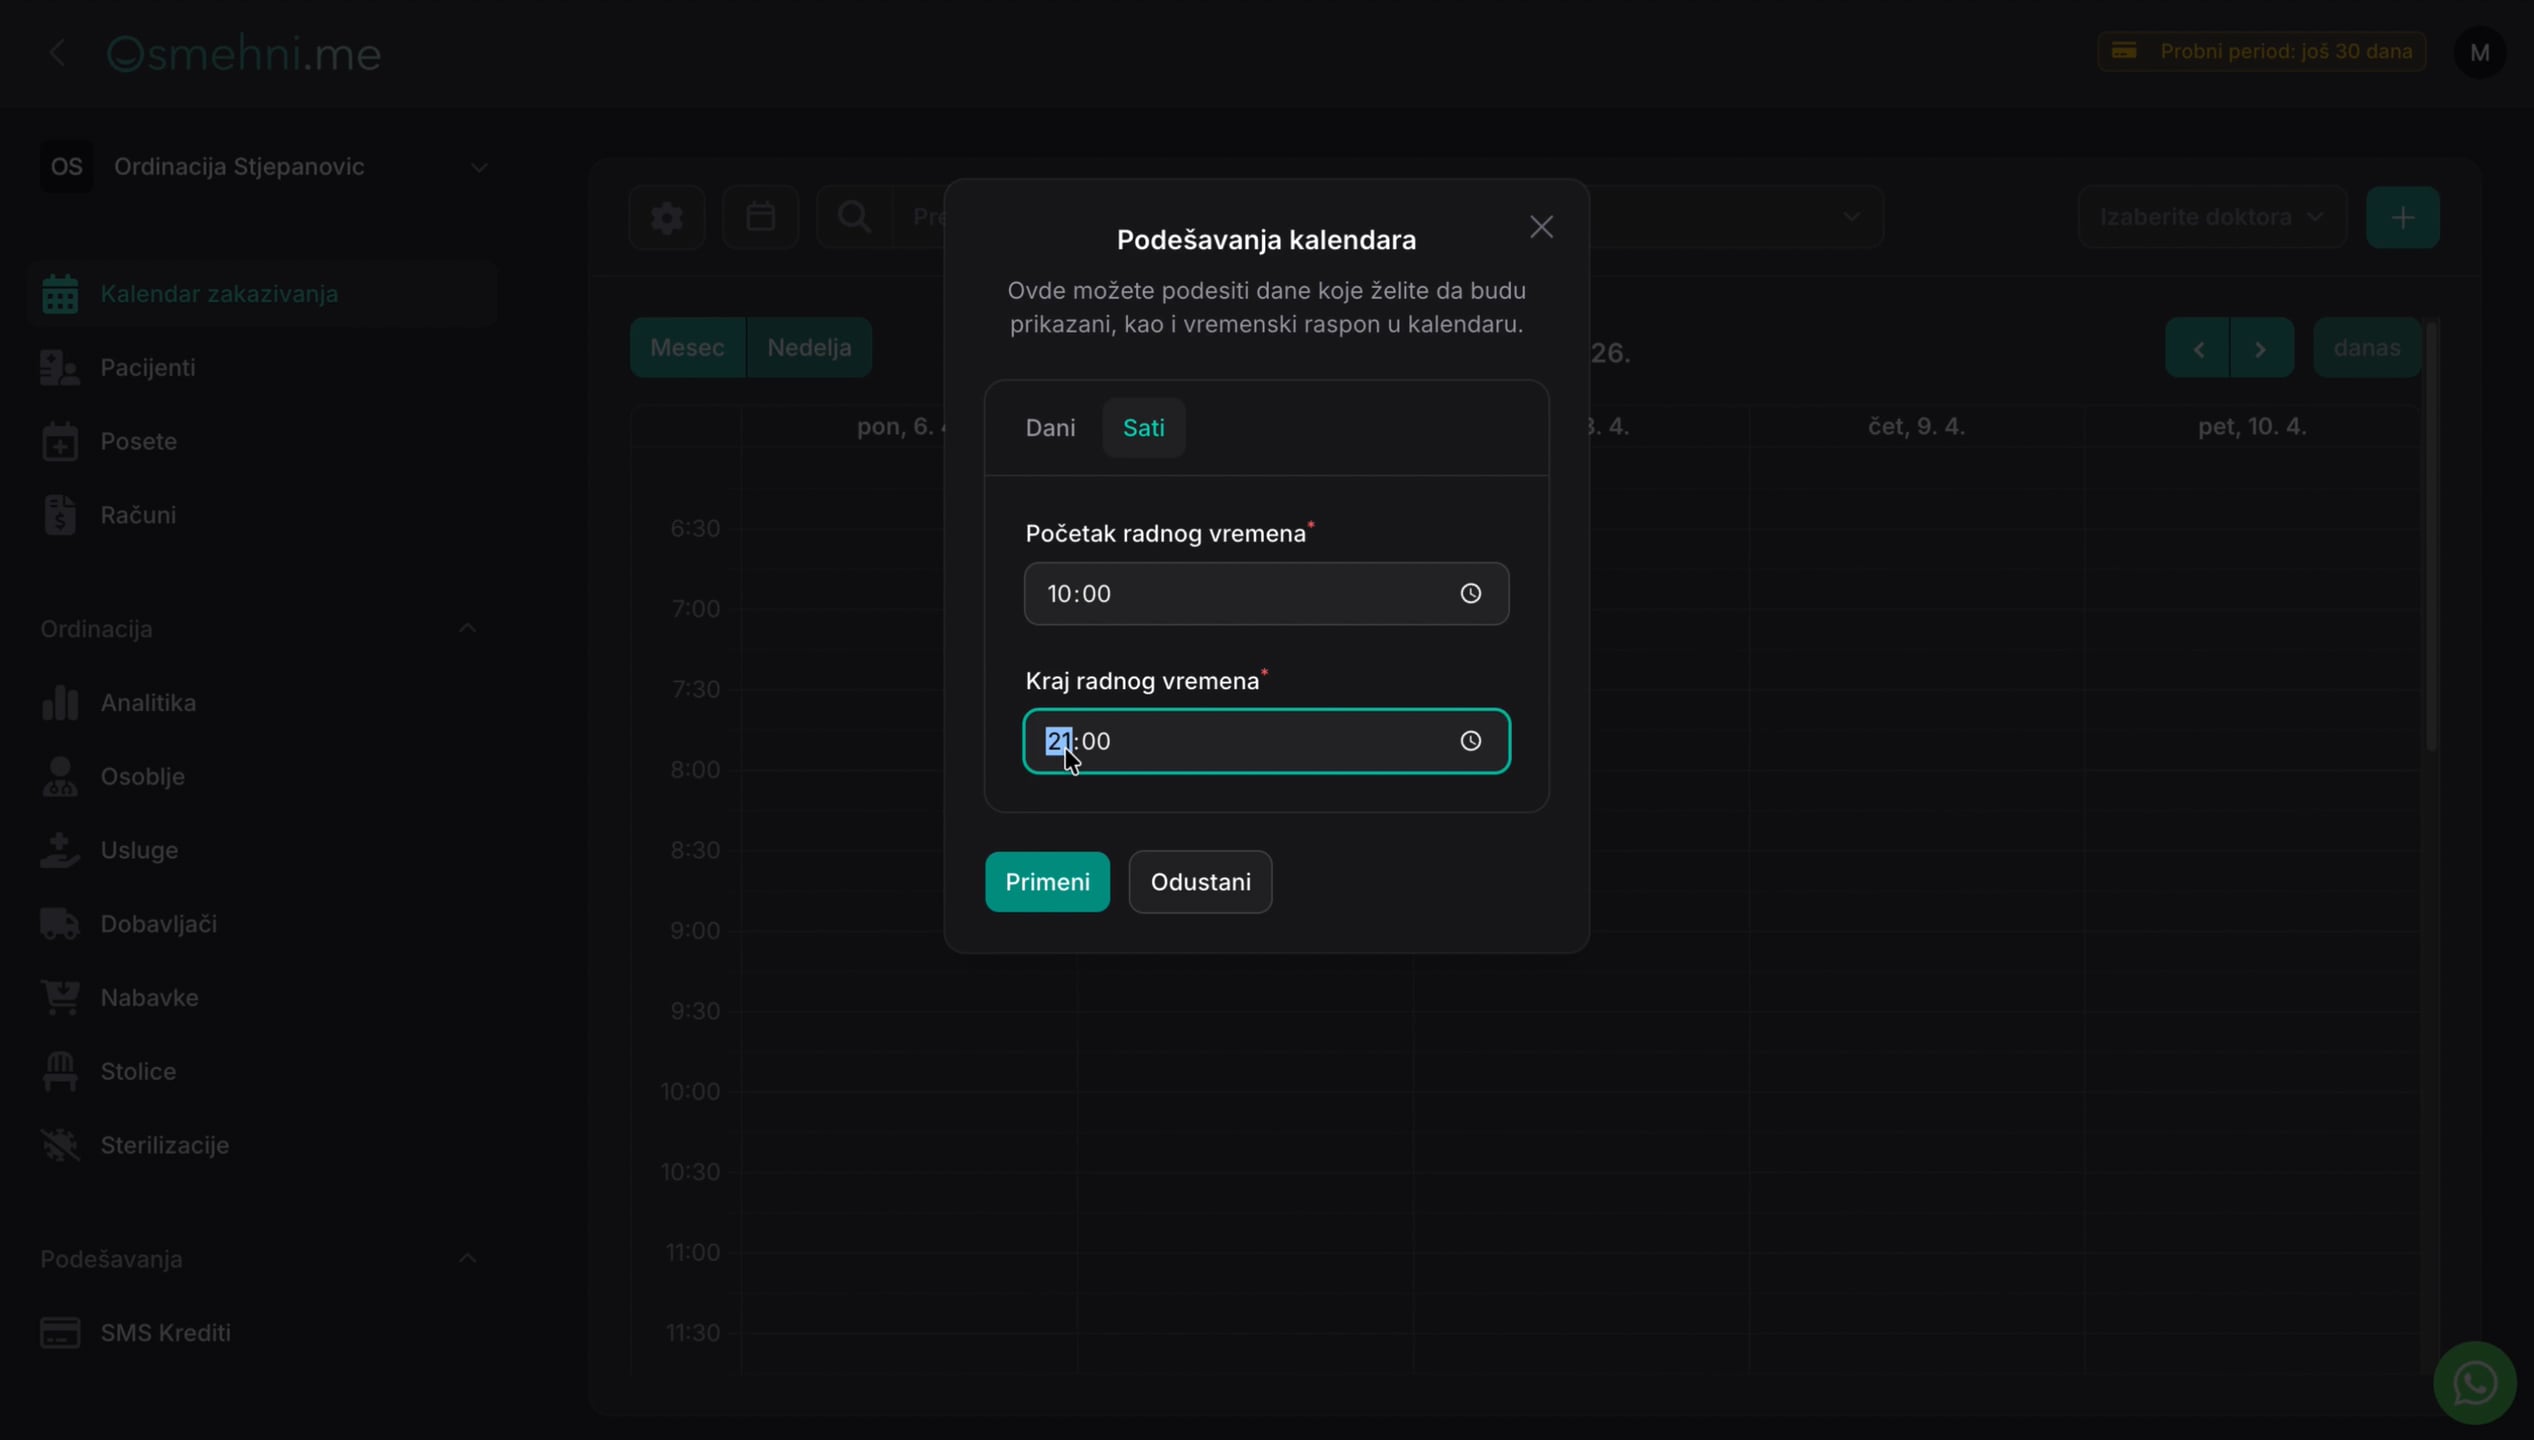2534x1440 pixels.
Task: Open Sterilizacije from the sidebar
Action: click(164, 1145)
